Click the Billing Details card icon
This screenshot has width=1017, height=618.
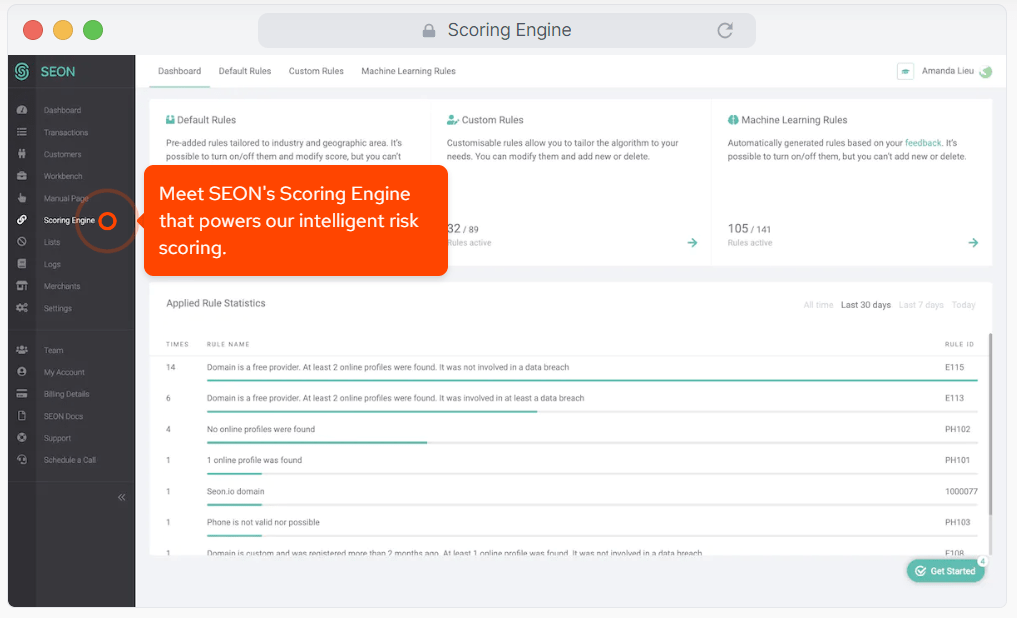(22, 394)
